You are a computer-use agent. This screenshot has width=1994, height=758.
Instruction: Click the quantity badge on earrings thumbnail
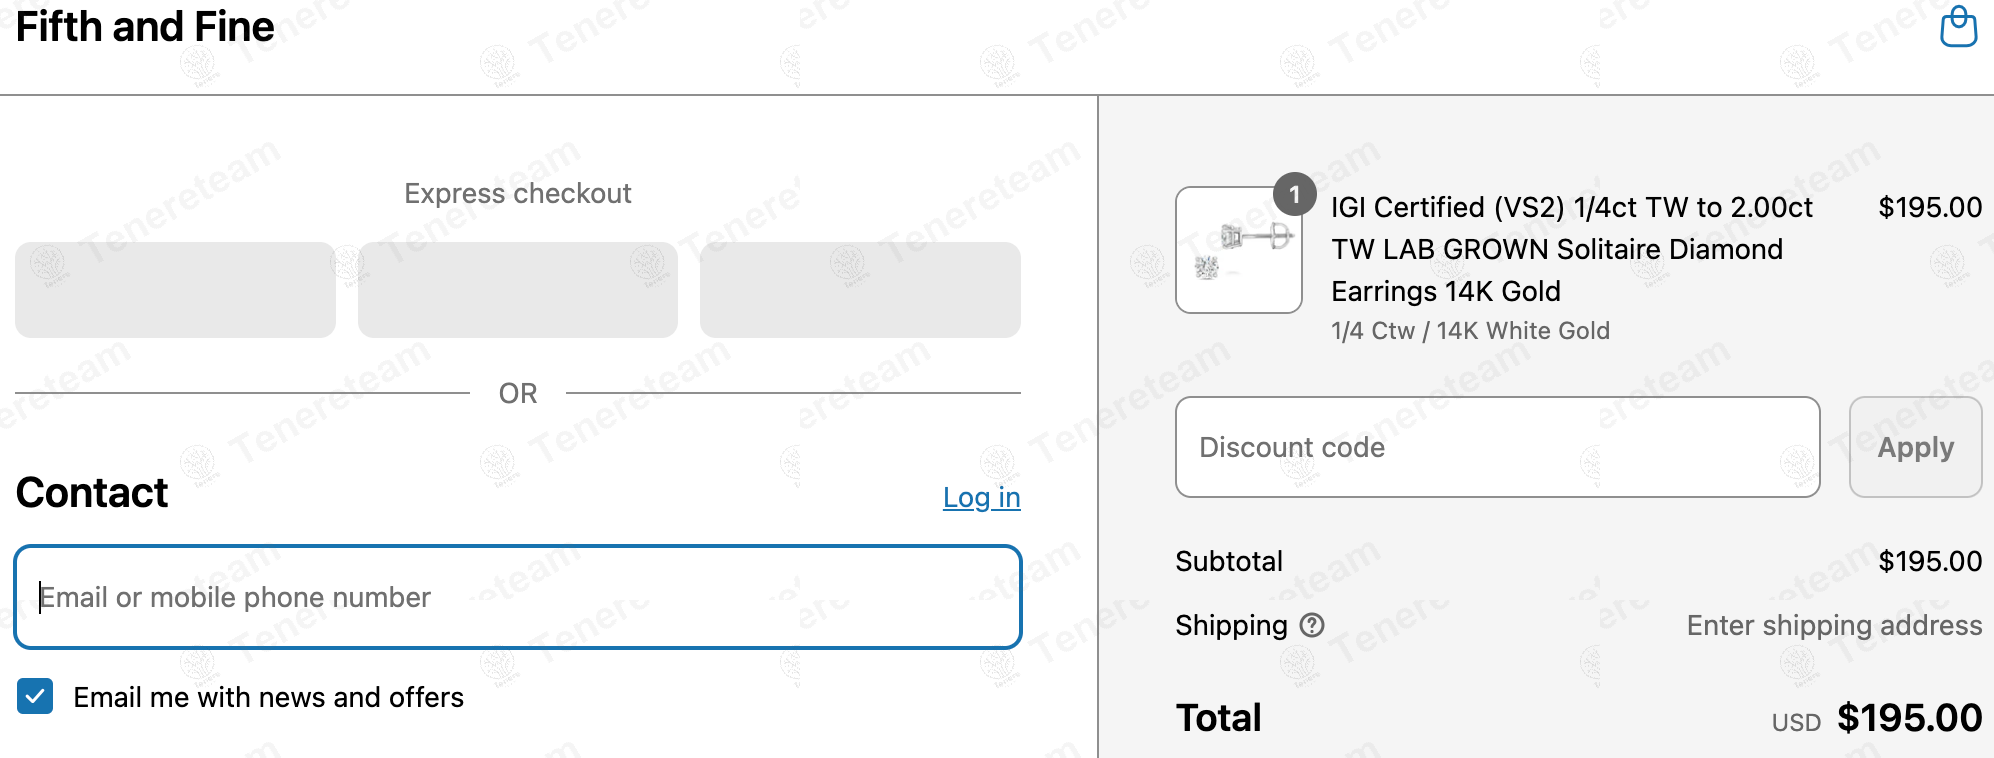coord(1294,194)
